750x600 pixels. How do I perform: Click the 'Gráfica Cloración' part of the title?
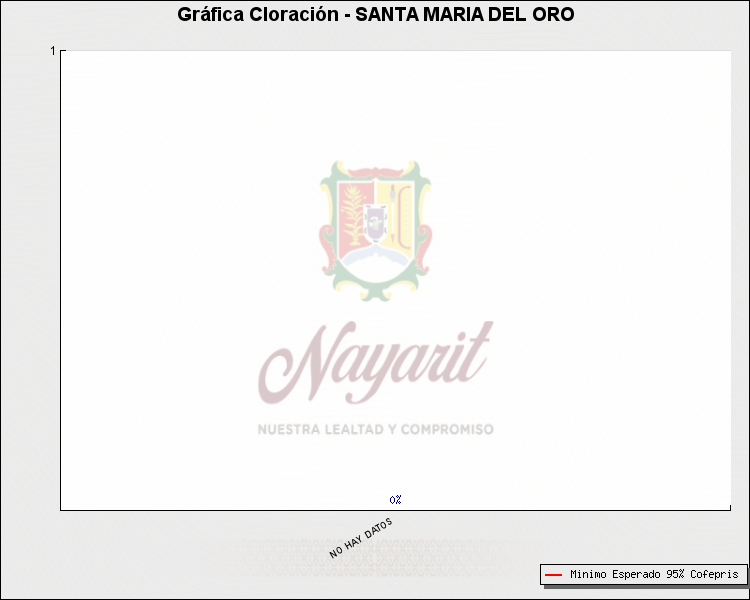[257, 15]
